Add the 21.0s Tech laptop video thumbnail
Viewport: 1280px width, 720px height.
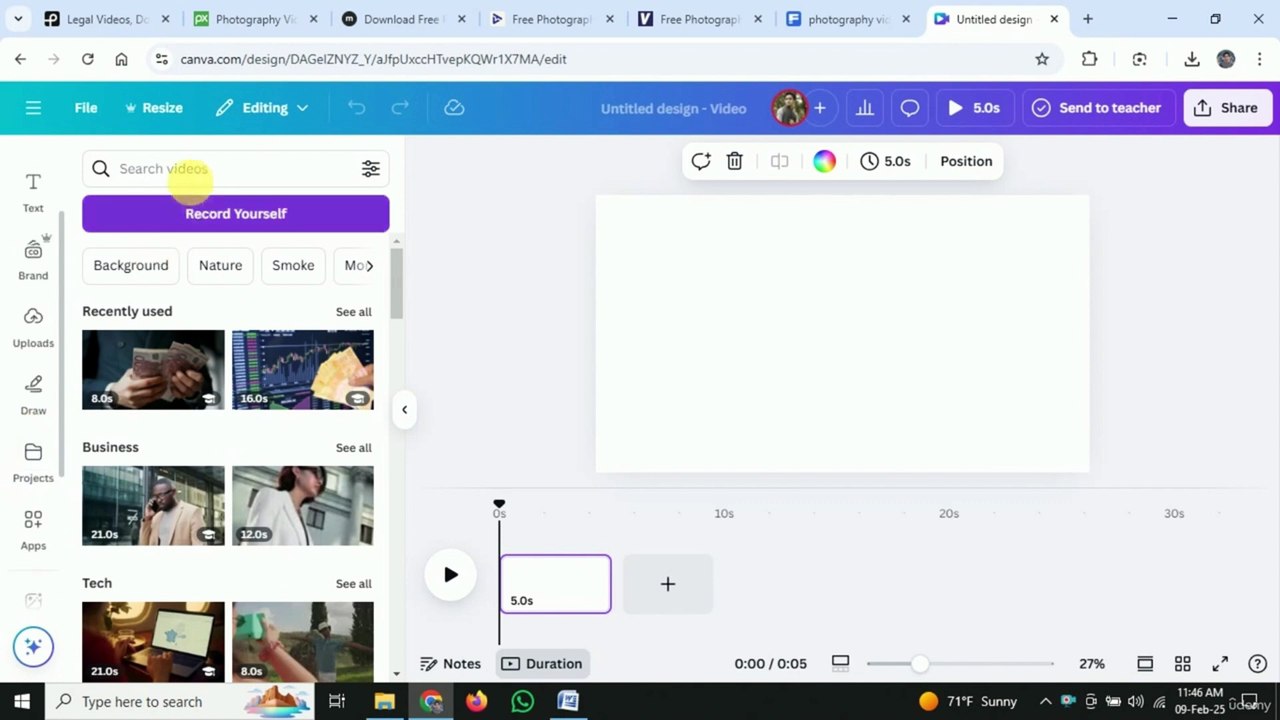(x=153, y=642)
